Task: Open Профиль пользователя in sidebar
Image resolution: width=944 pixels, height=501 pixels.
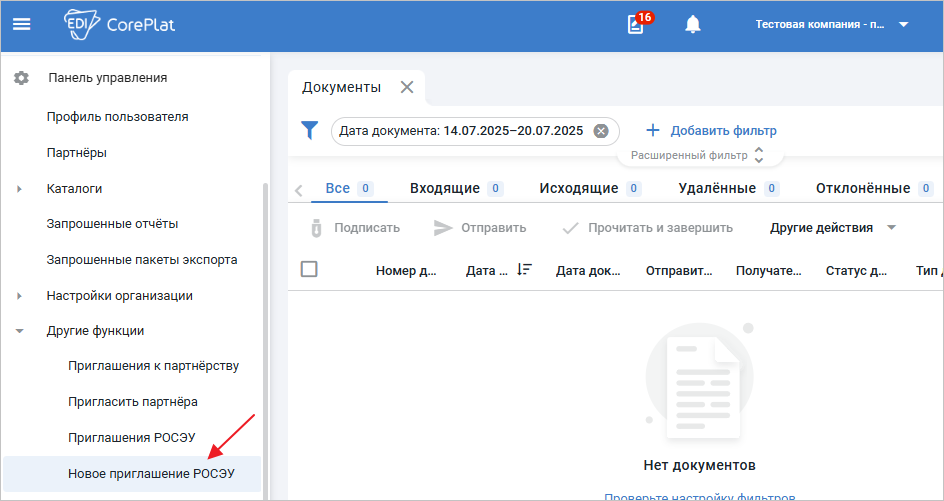Action: [117, 117]
